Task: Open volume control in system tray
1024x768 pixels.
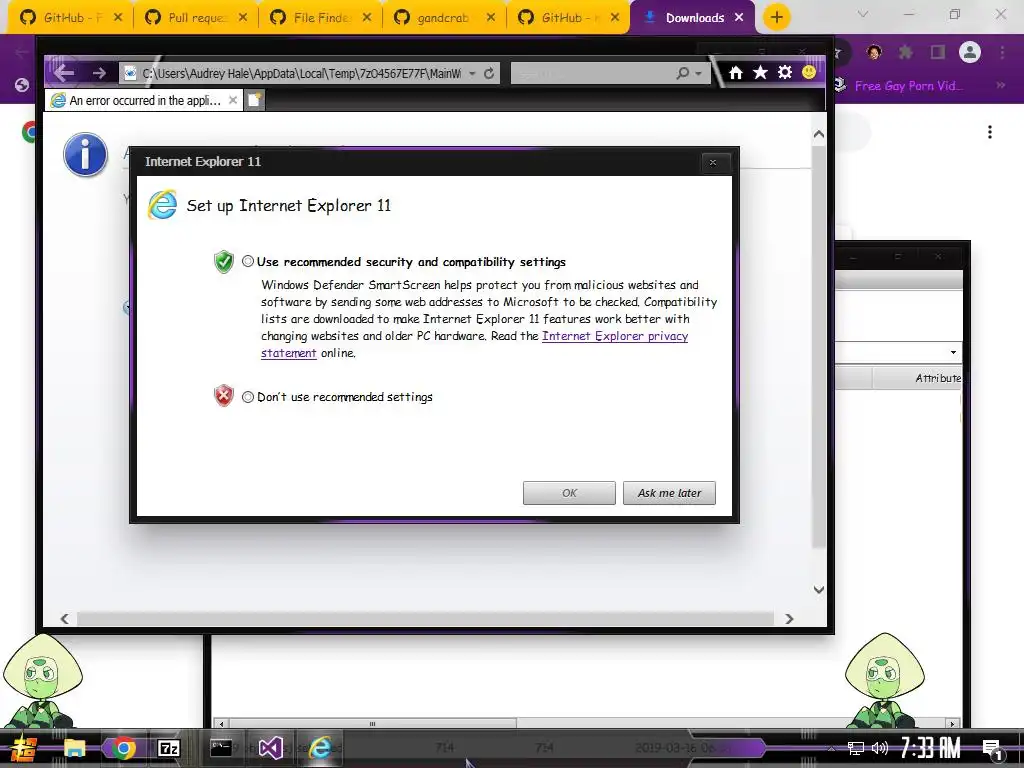Action: [880, 748]
